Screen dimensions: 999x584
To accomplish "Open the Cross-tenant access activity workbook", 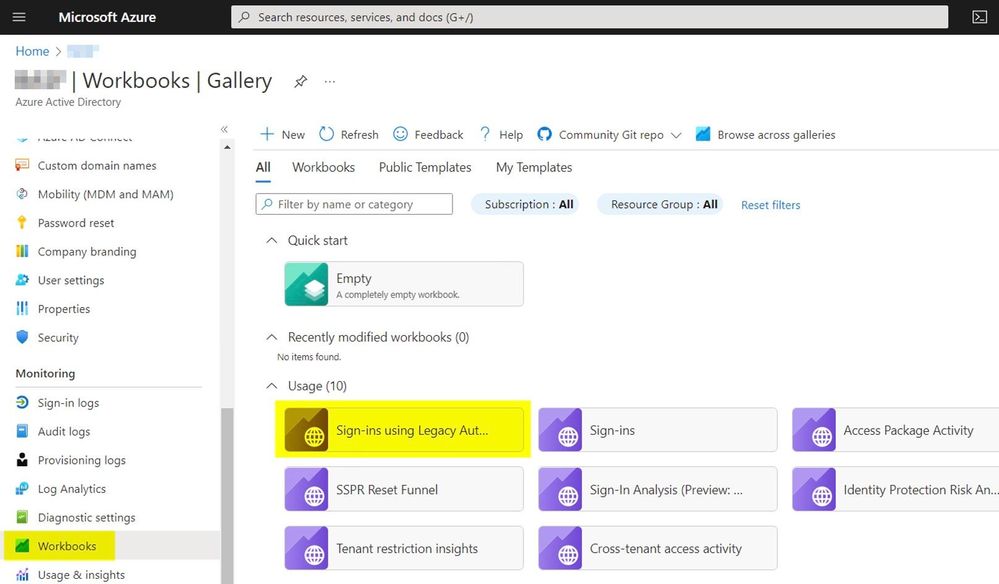I will [x=658, y=548].
